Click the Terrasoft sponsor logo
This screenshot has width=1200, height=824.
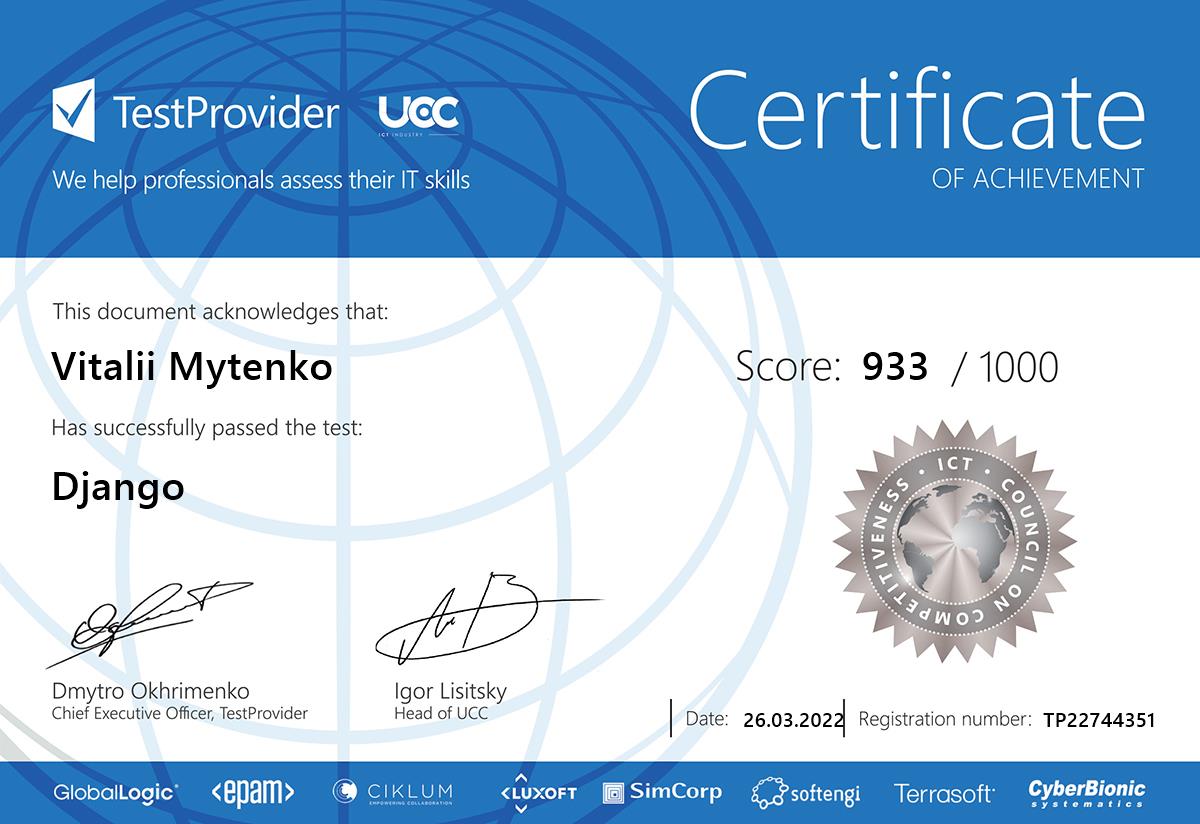point(944,794)
